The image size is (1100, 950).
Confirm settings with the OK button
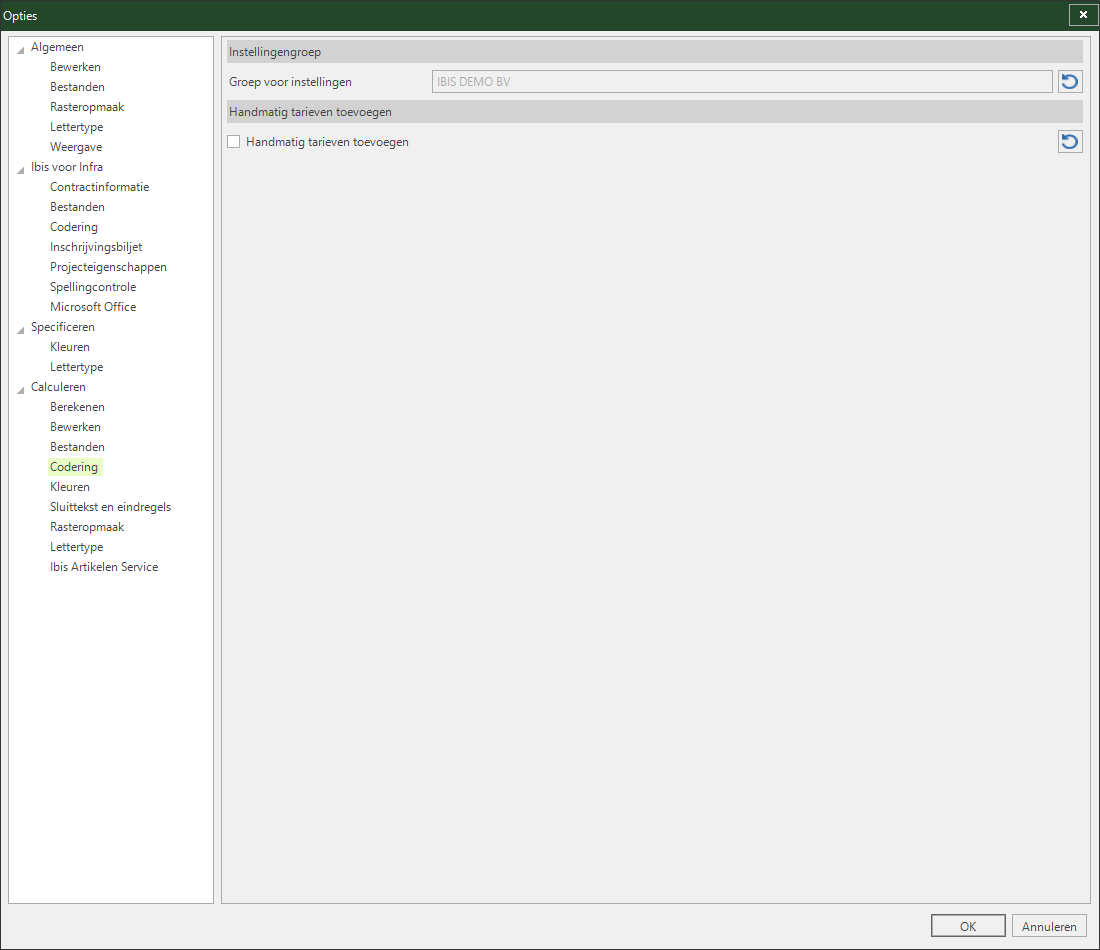point(968,926)
